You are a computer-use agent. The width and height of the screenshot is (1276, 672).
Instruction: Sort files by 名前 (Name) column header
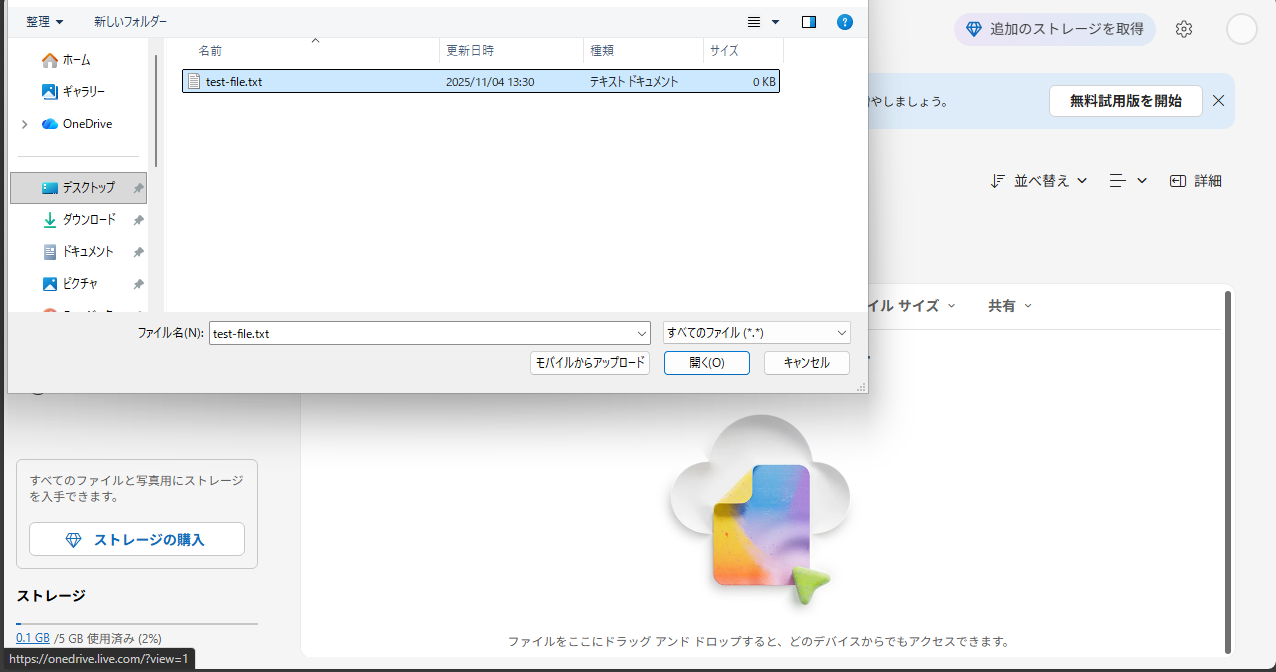pyautogui.click(x=211, y=50)
